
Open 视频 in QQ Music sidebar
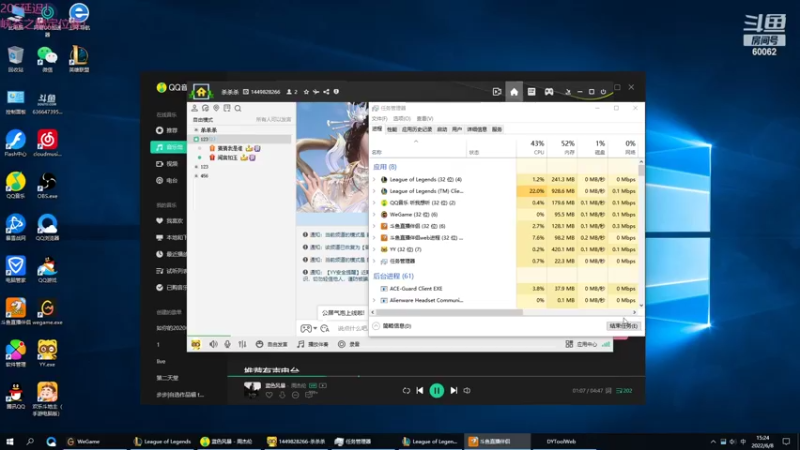(x=167, y=164)
